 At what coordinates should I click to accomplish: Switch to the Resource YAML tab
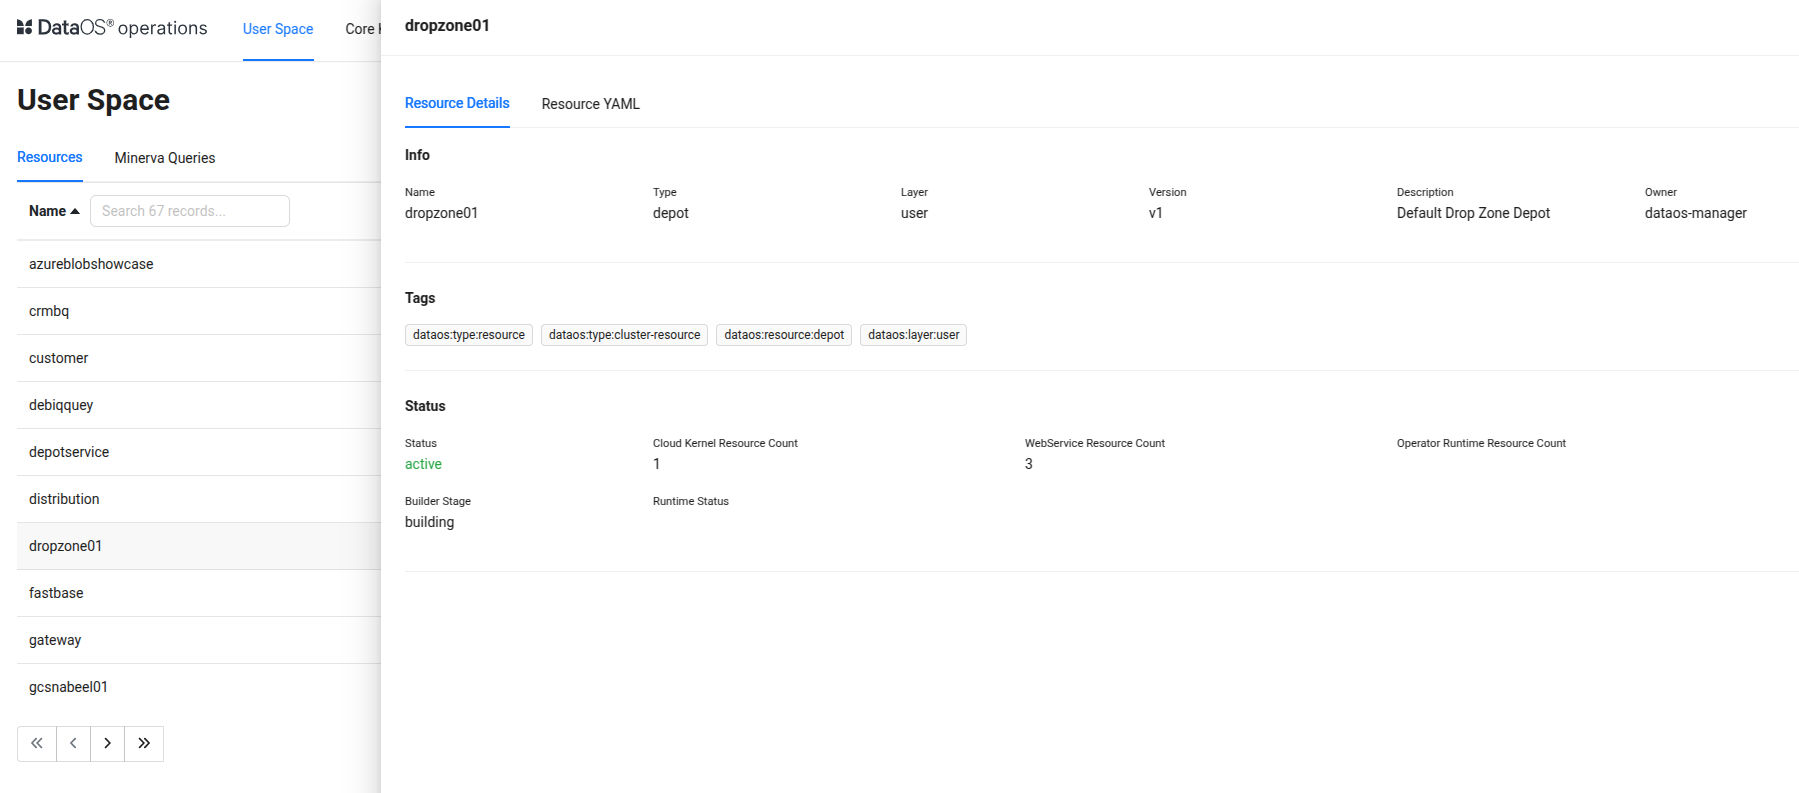point(590,104)
